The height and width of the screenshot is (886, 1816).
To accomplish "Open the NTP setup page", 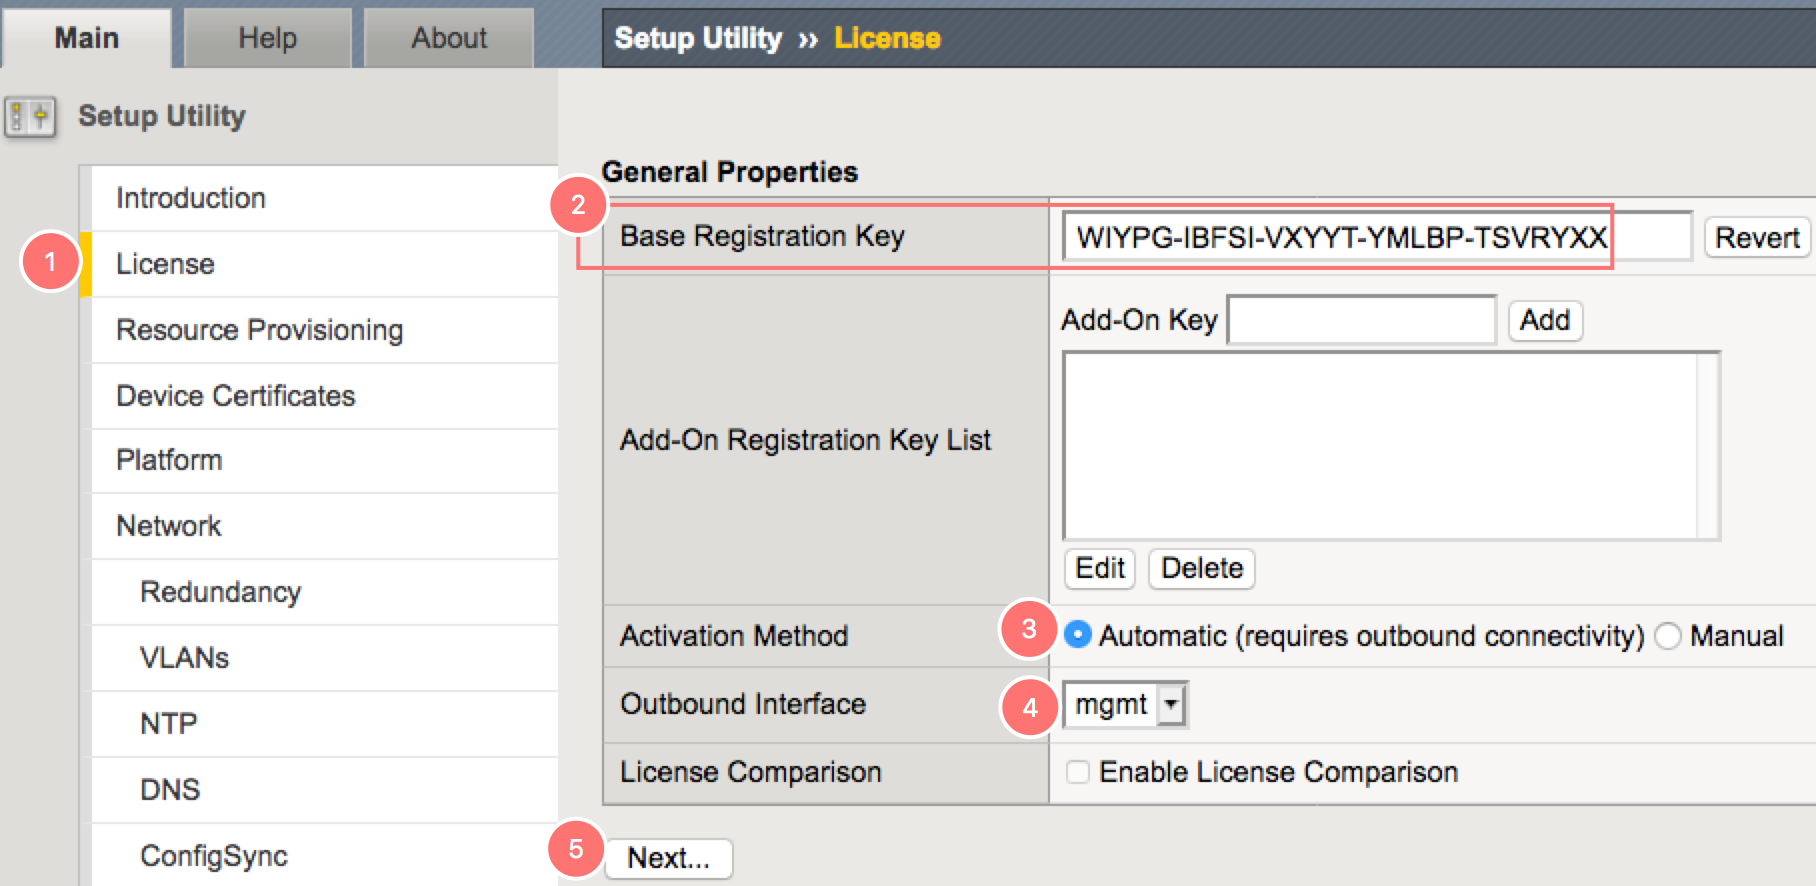I will coord(169,724).
